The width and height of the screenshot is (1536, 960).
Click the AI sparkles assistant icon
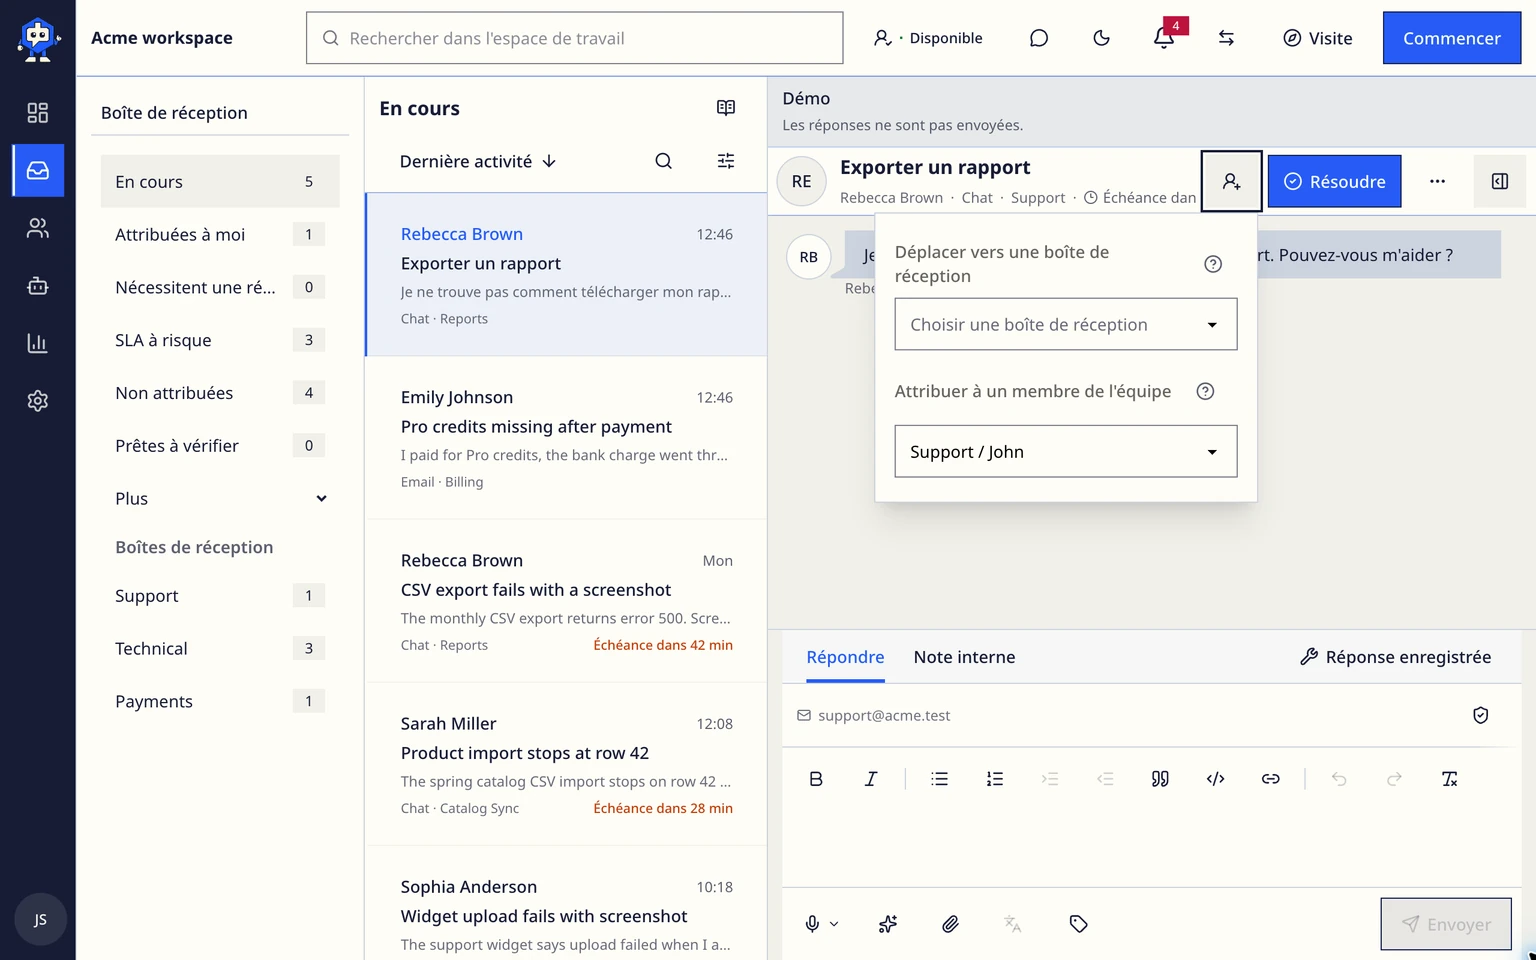[x=888, y=924]
